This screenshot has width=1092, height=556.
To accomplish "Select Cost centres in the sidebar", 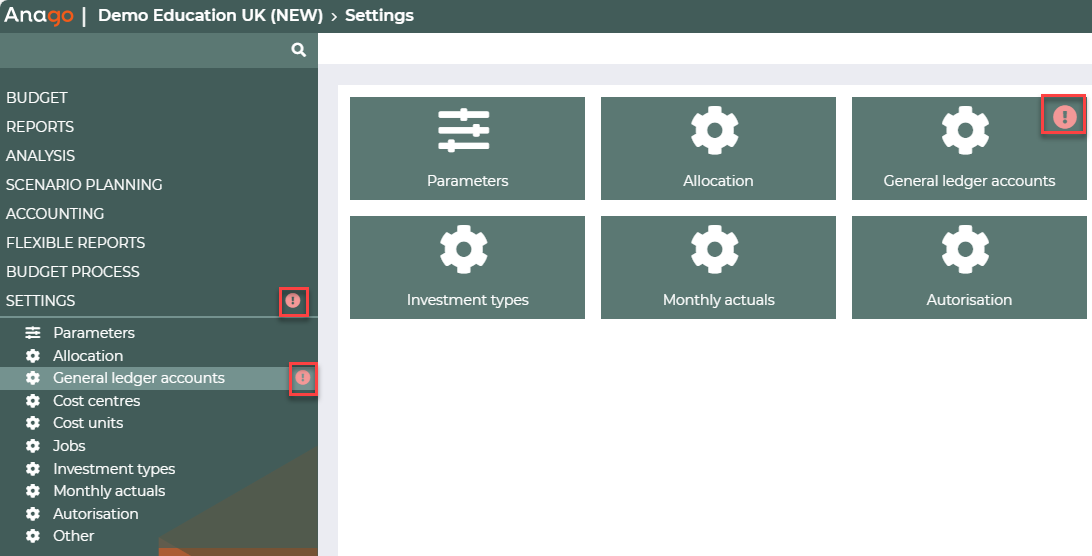I will [97, 401].
